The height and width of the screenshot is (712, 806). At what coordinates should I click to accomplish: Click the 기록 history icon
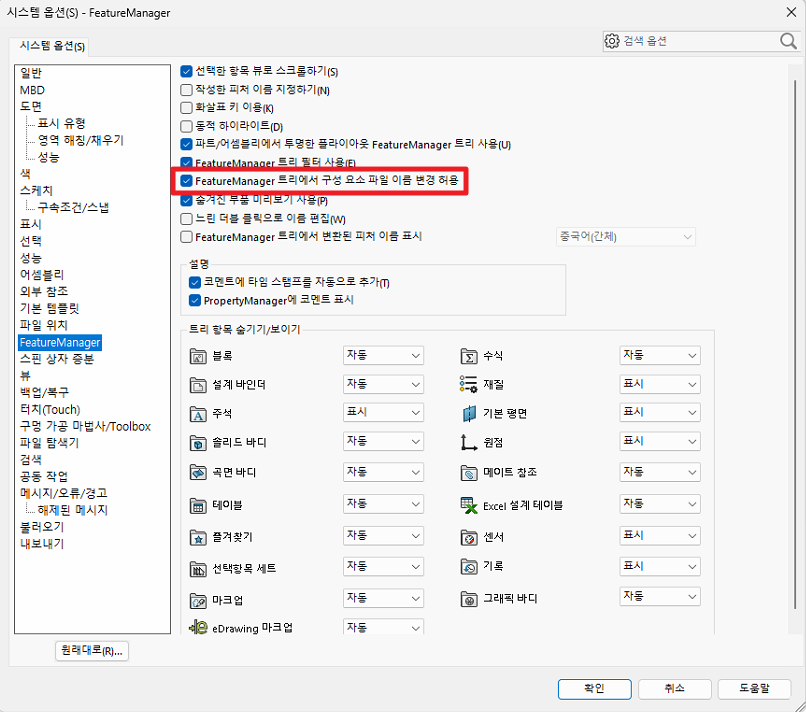tap(469, 566)
